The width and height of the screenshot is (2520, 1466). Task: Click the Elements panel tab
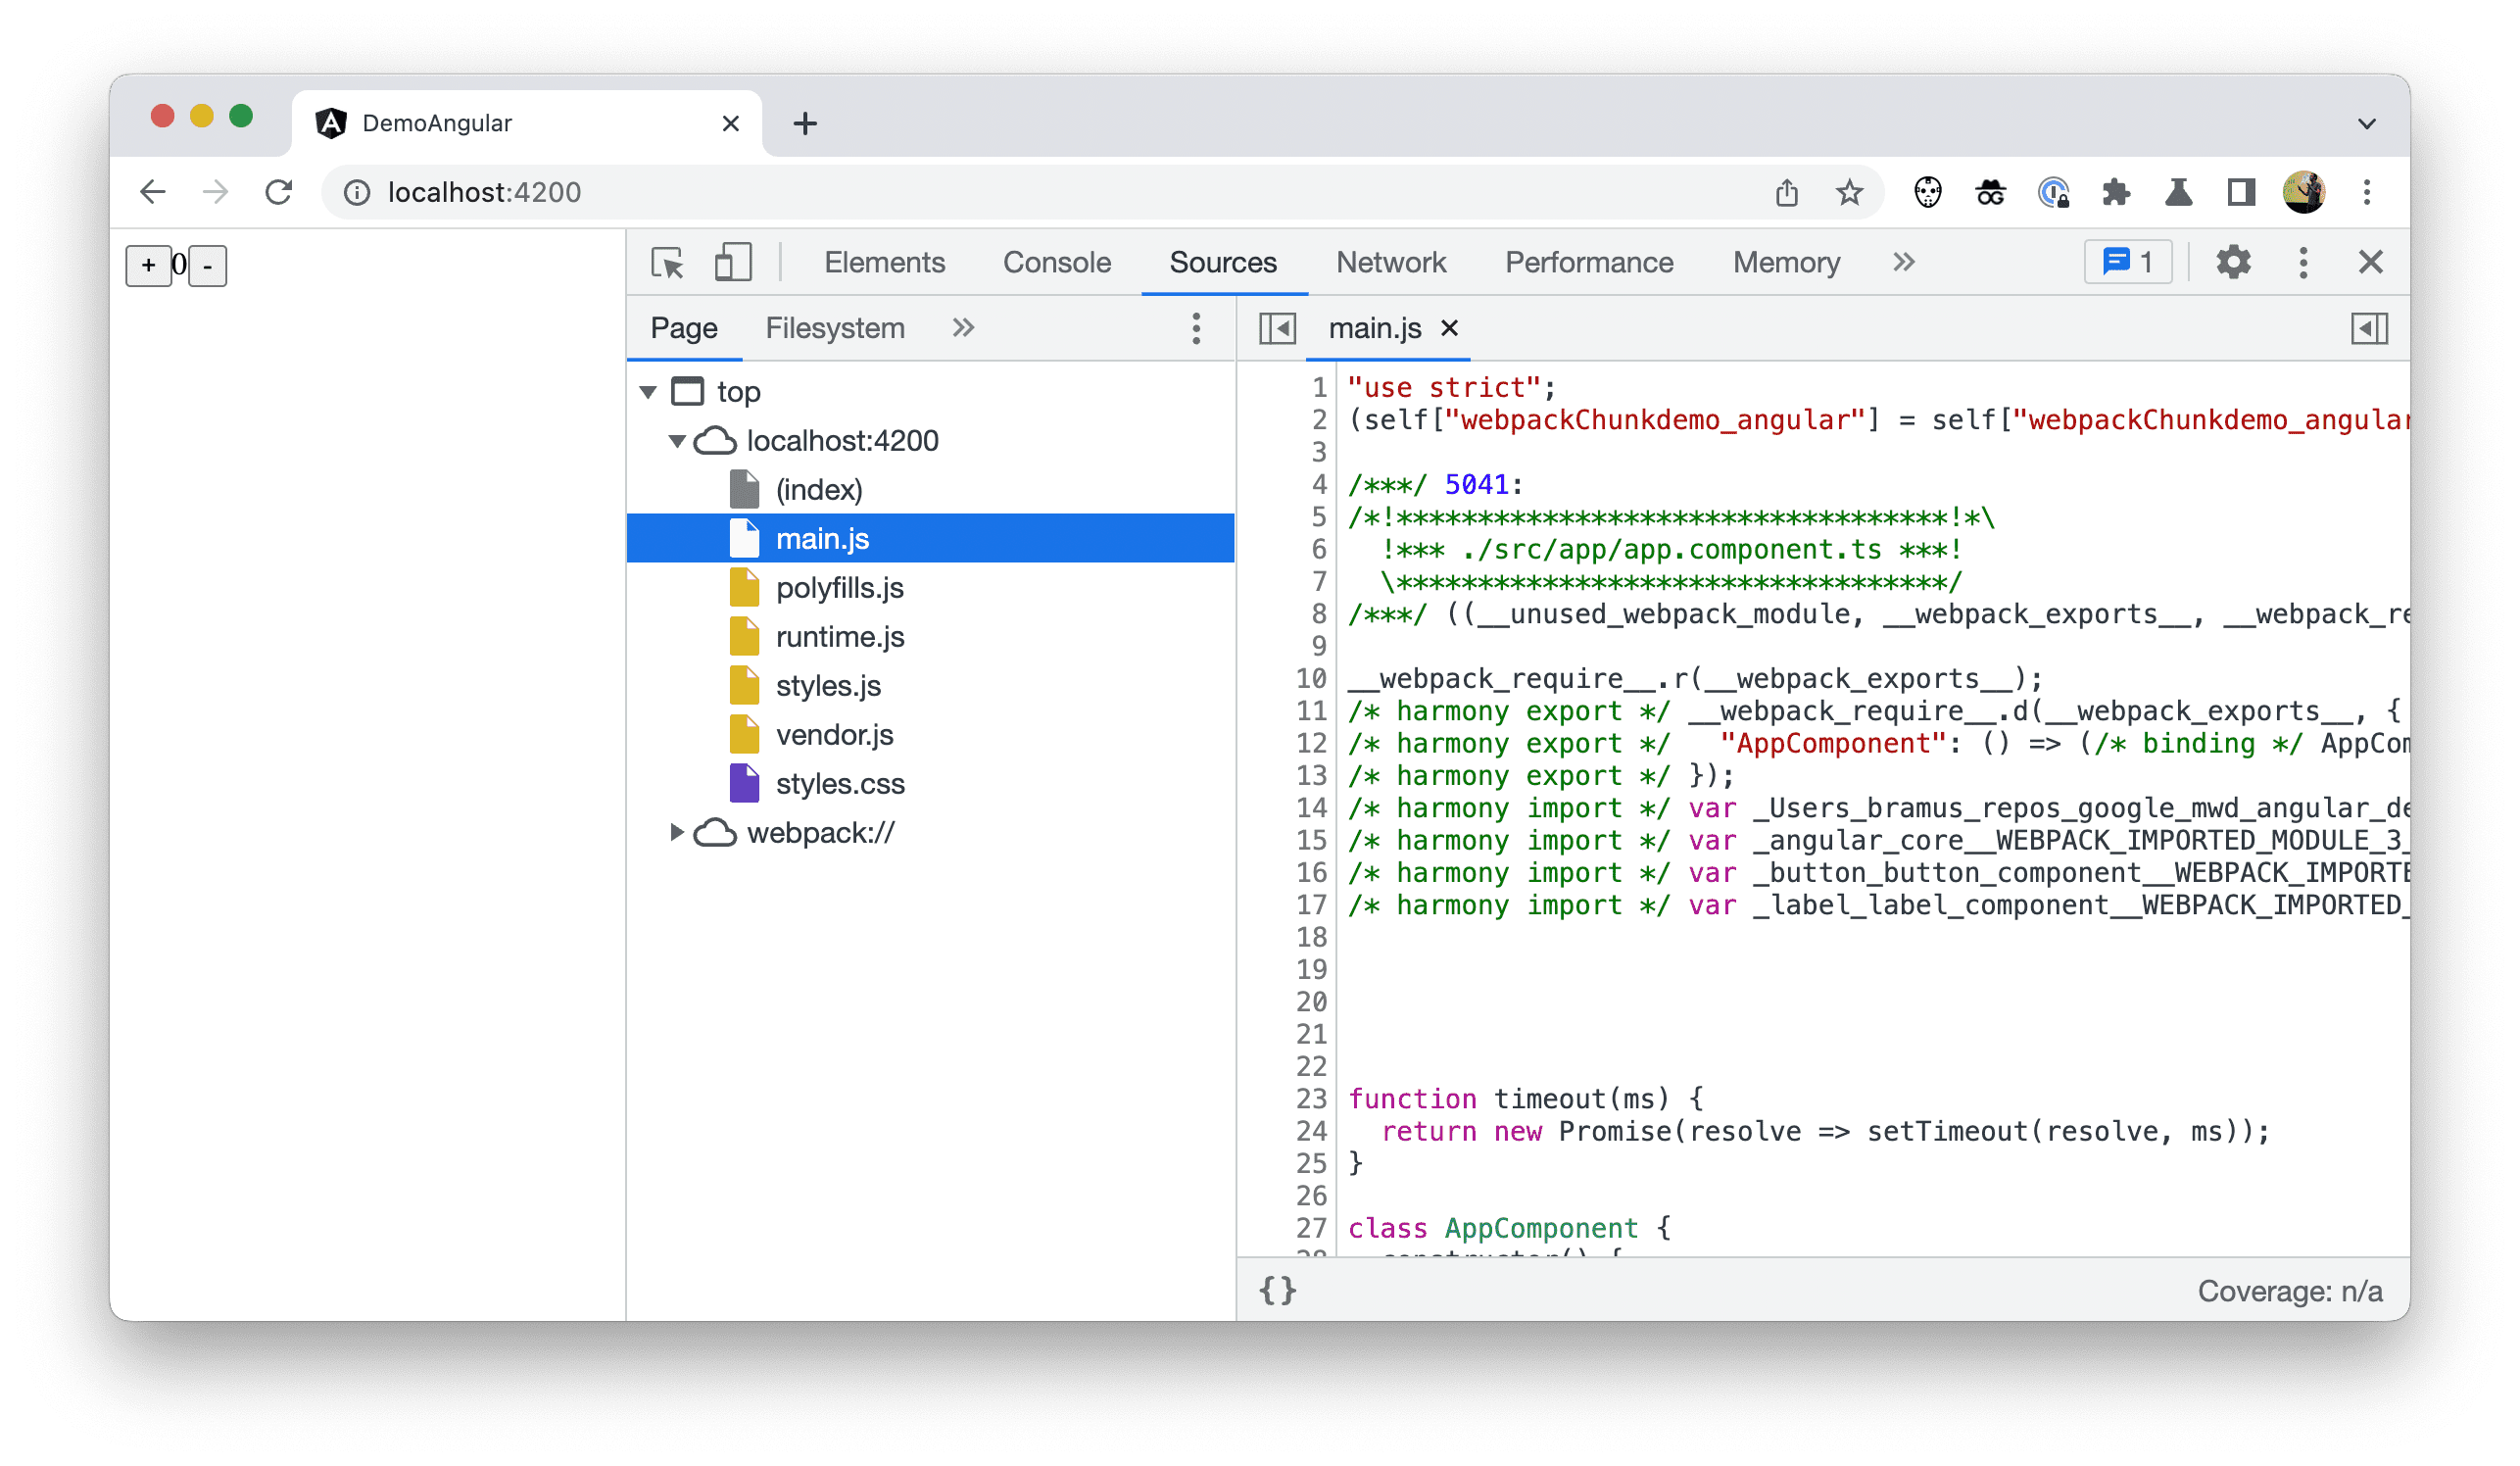point(881,262)
